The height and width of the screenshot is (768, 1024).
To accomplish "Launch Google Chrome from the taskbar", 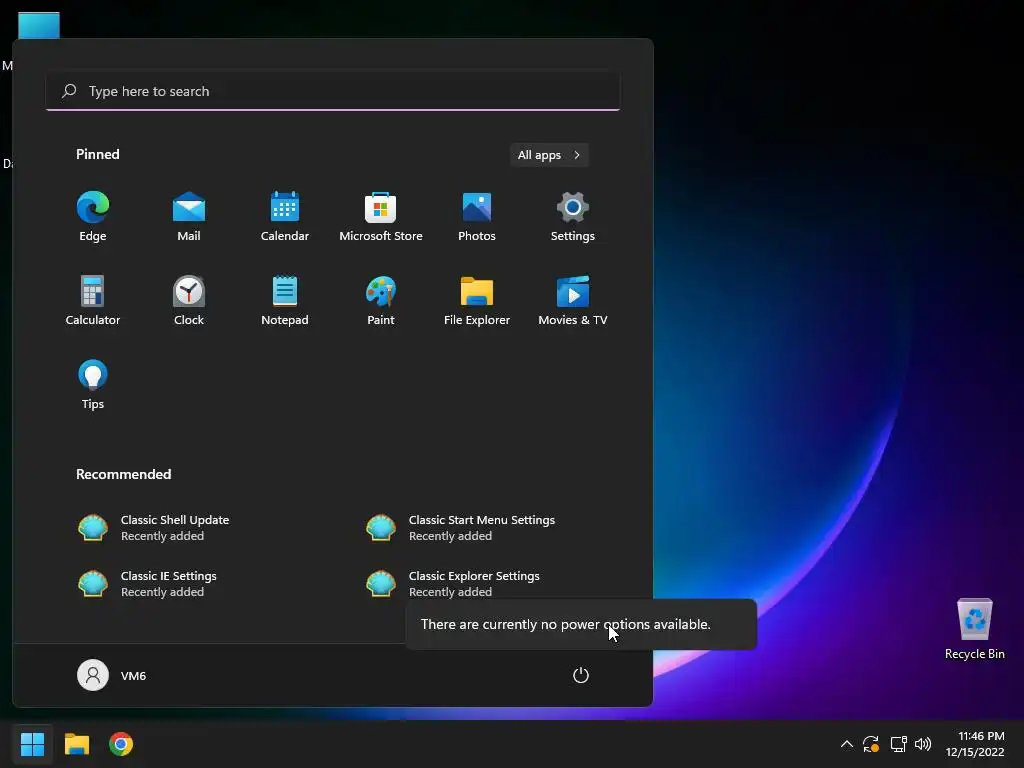I will coord(121,744).
